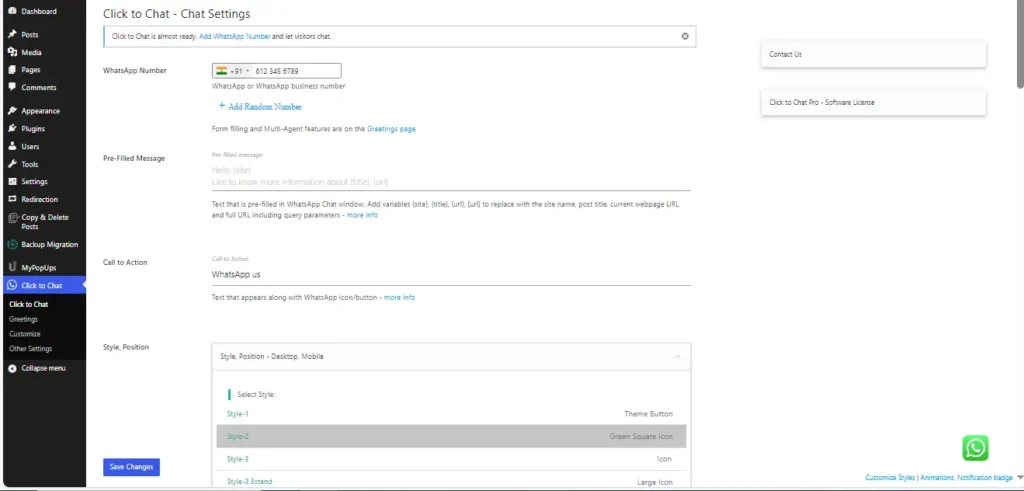Open the Media library menu
Screen dimensions: 1024x491
pos(32,52)
